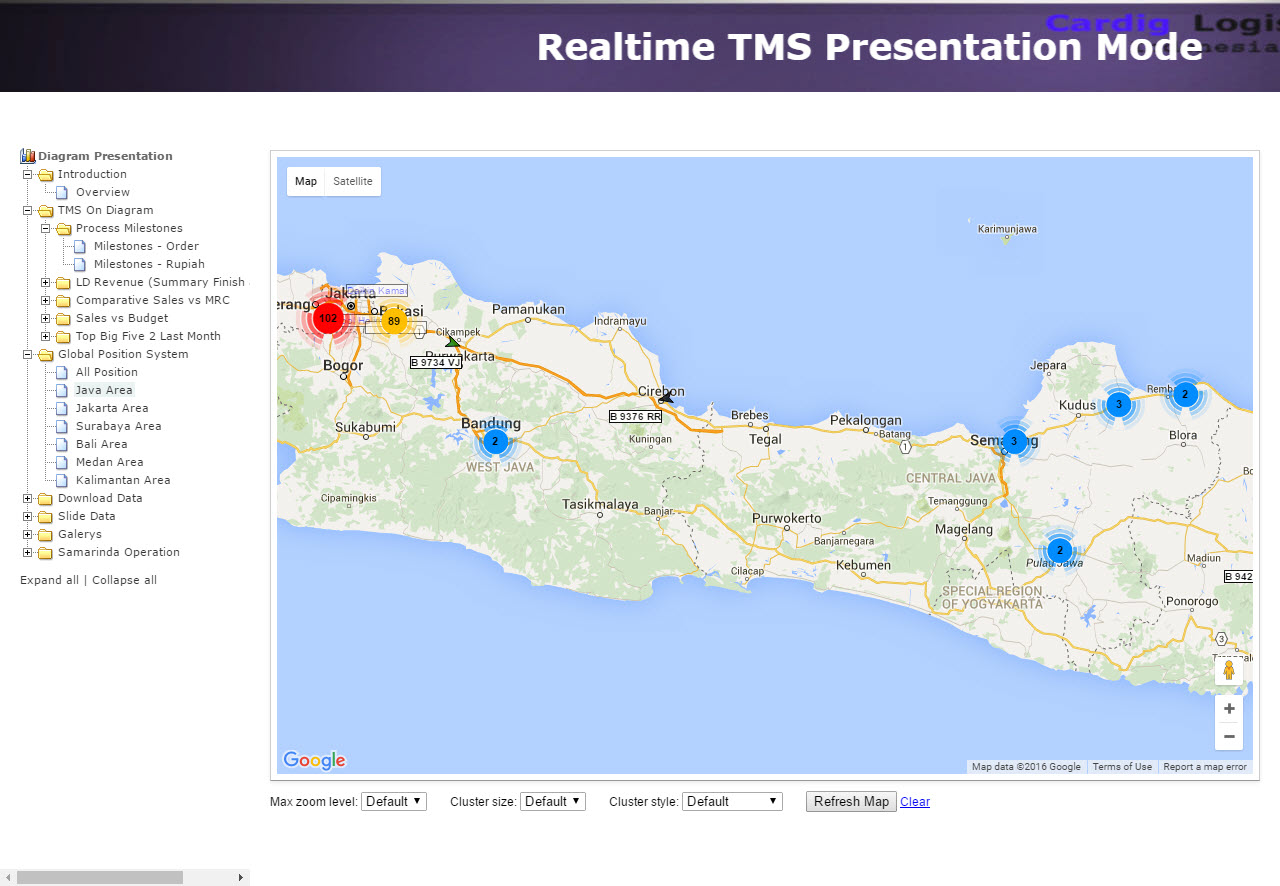Expand the Samarinda Operation node
The height and width of the screenshot is (886, 1280).
[x=27, y=553]
